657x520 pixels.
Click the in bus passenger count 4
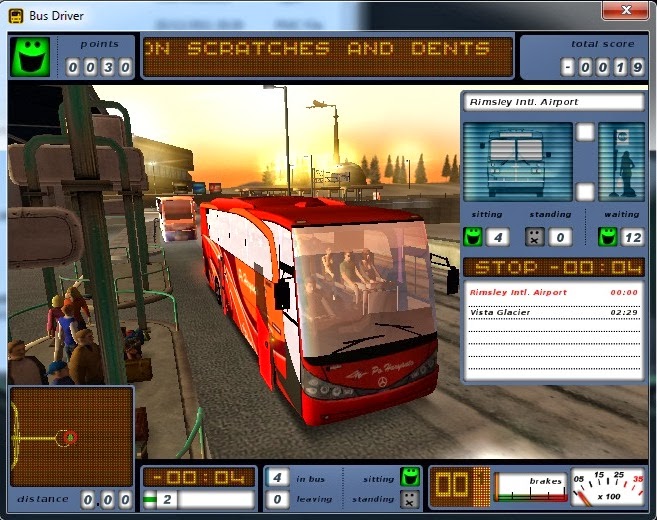[277, 477]
